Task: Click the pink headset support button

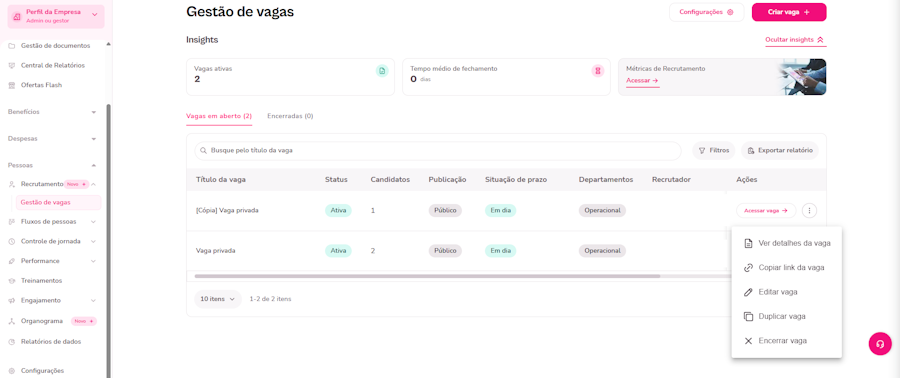Action: point(880,344)
